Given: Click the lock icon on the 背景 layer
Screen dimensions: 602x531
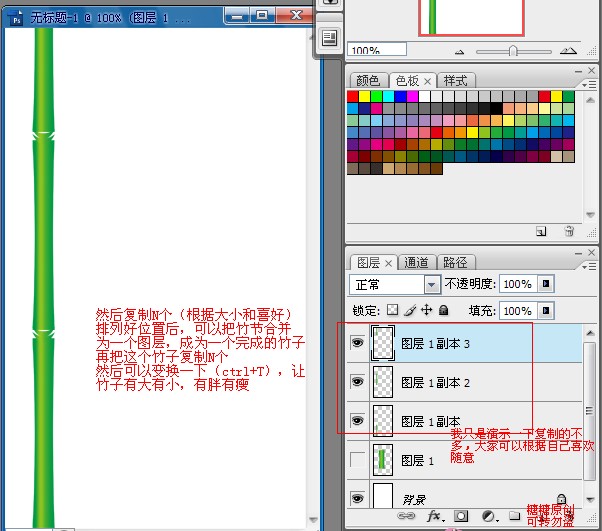Looking at the screenshot, I should [561, 499].
